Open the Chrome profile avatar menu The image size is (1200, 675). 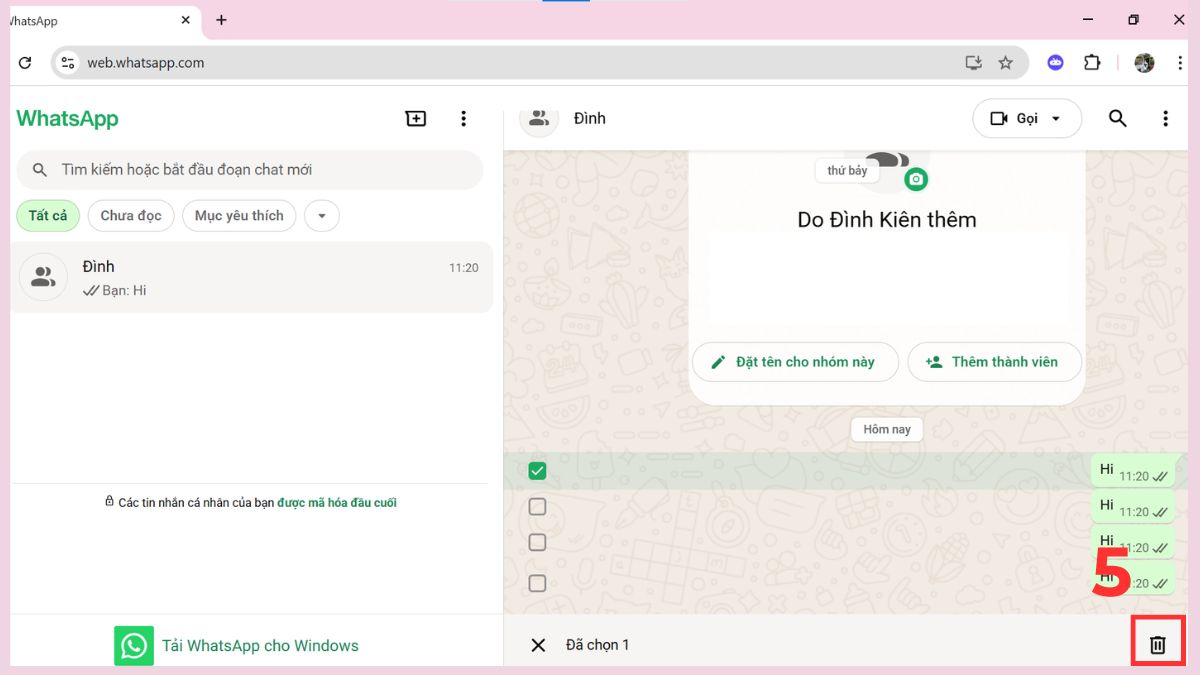click(x=1143, y=62)
